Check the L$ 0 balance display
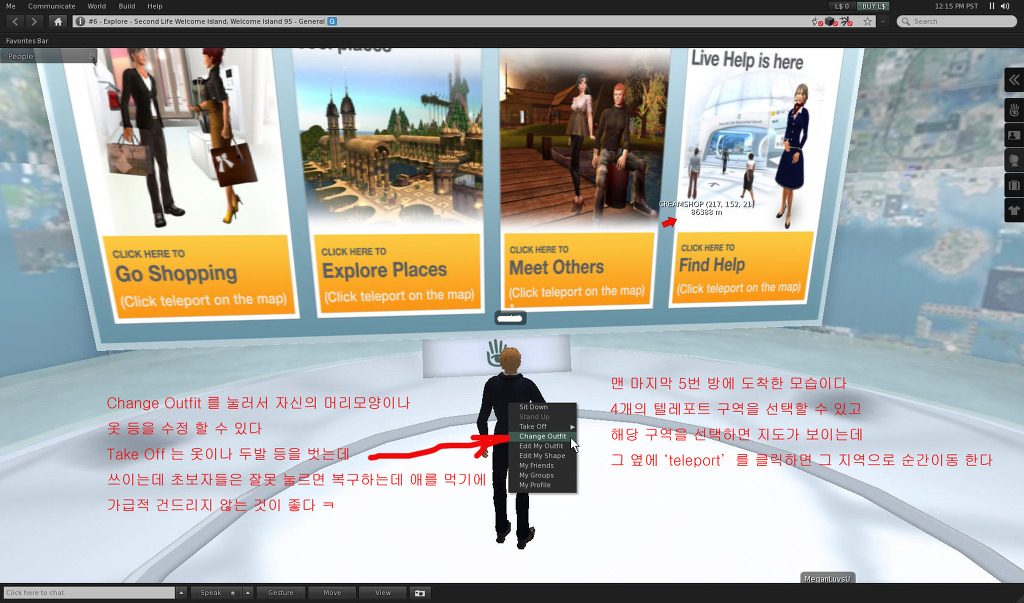Image resolution: width=1024 pixels, height=603 pixels. [842, 6]
